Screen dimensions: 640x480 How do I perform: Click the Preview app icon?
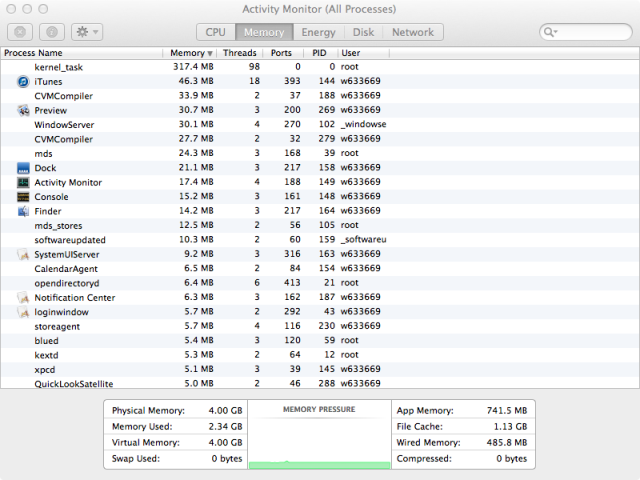pos(23,110)
